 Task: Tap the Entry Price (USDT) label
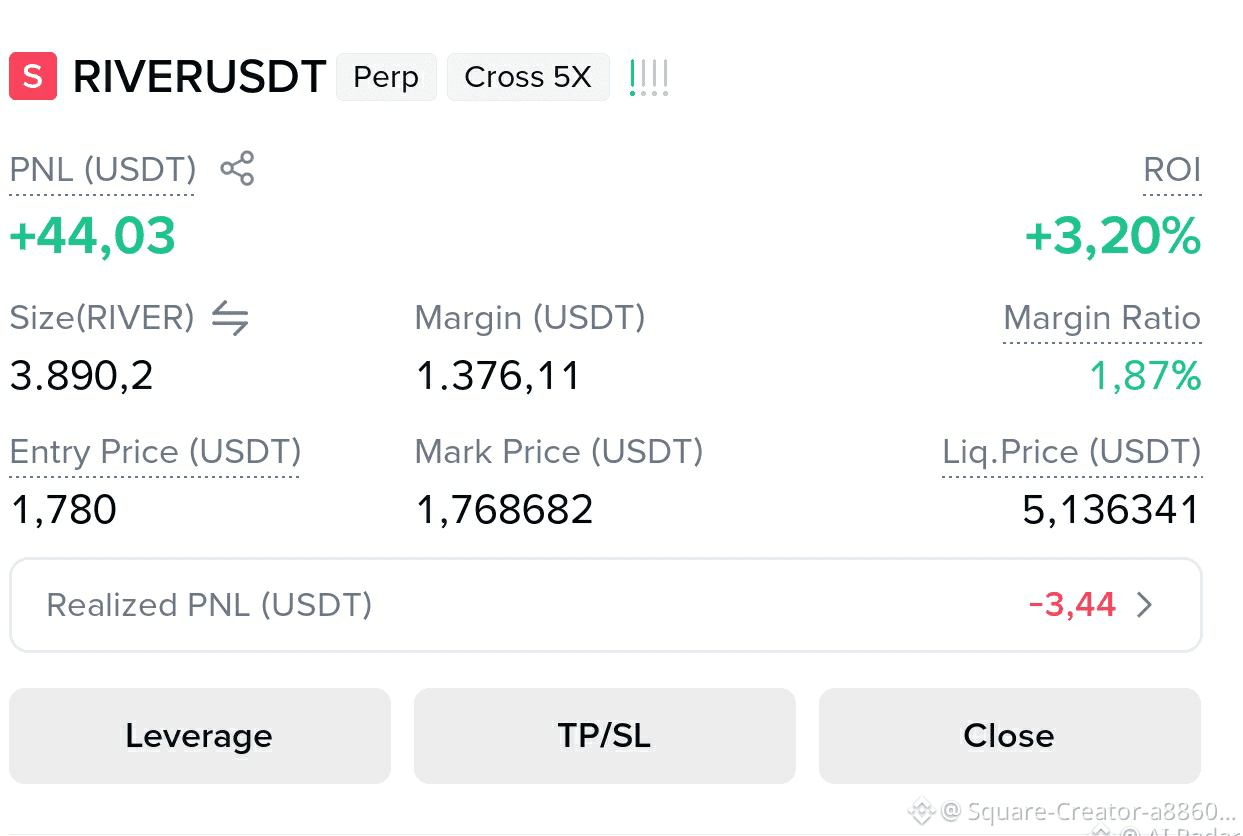click(x=155, y=452)
